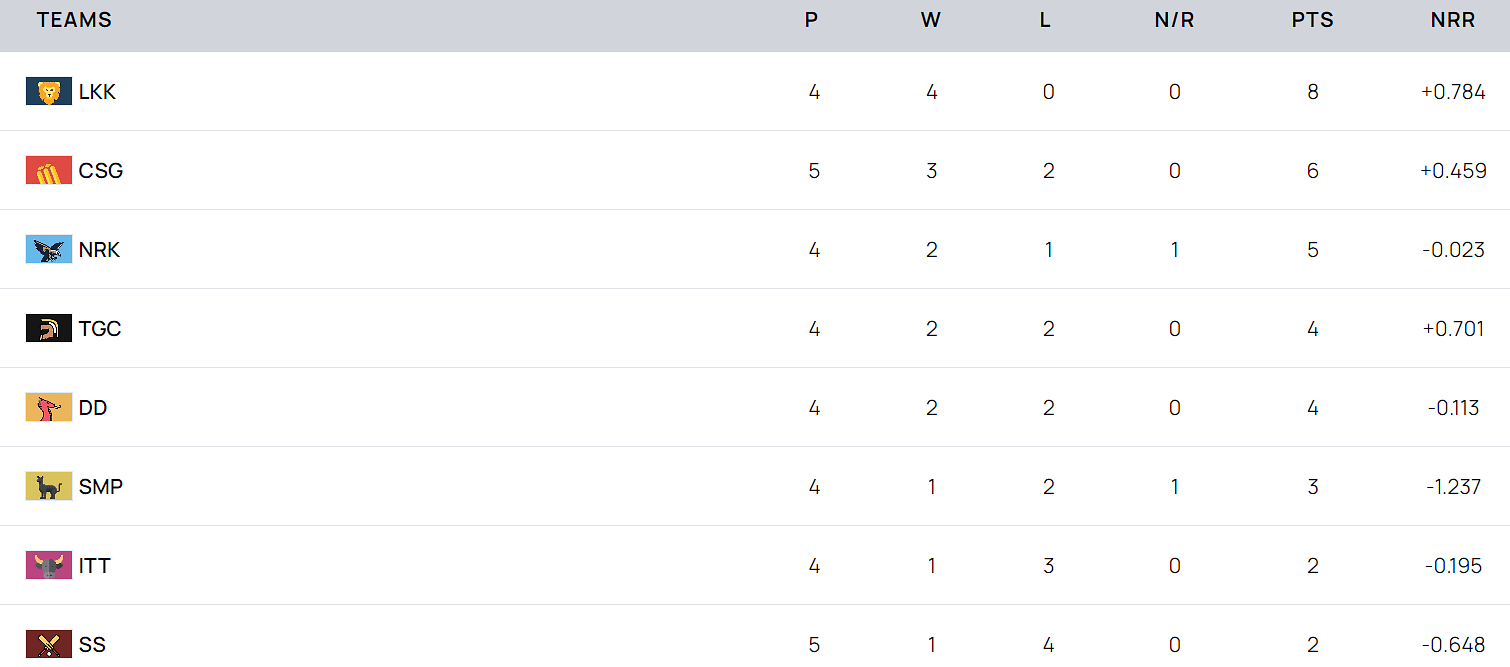Click the CSG red team logo
Screen dimensions: 1510x667
coord(48,171)
